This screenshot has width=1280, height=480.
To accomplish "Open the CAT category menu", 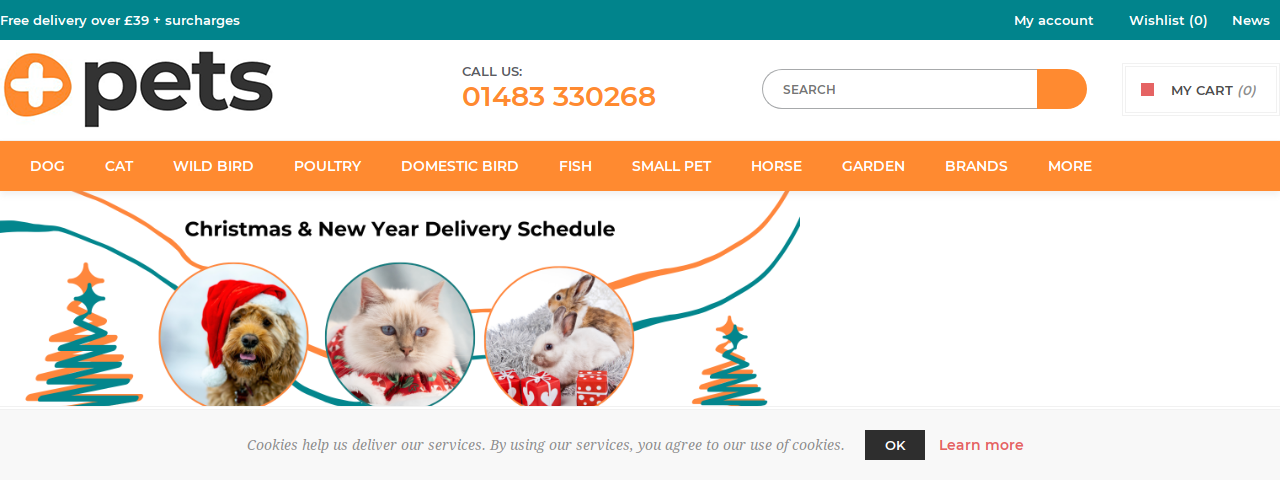I will [x=119, y=166].
